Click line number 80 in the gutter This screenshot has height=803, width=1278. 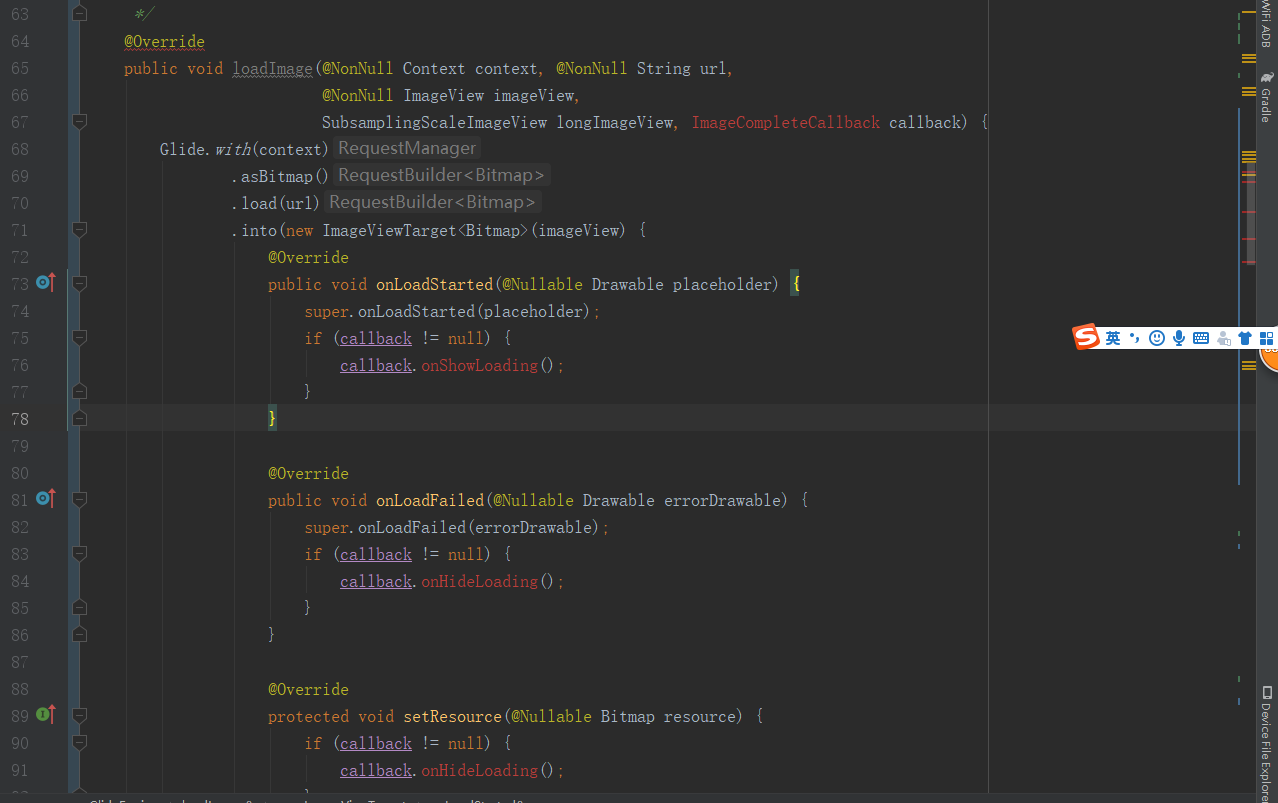coord(20,472)
